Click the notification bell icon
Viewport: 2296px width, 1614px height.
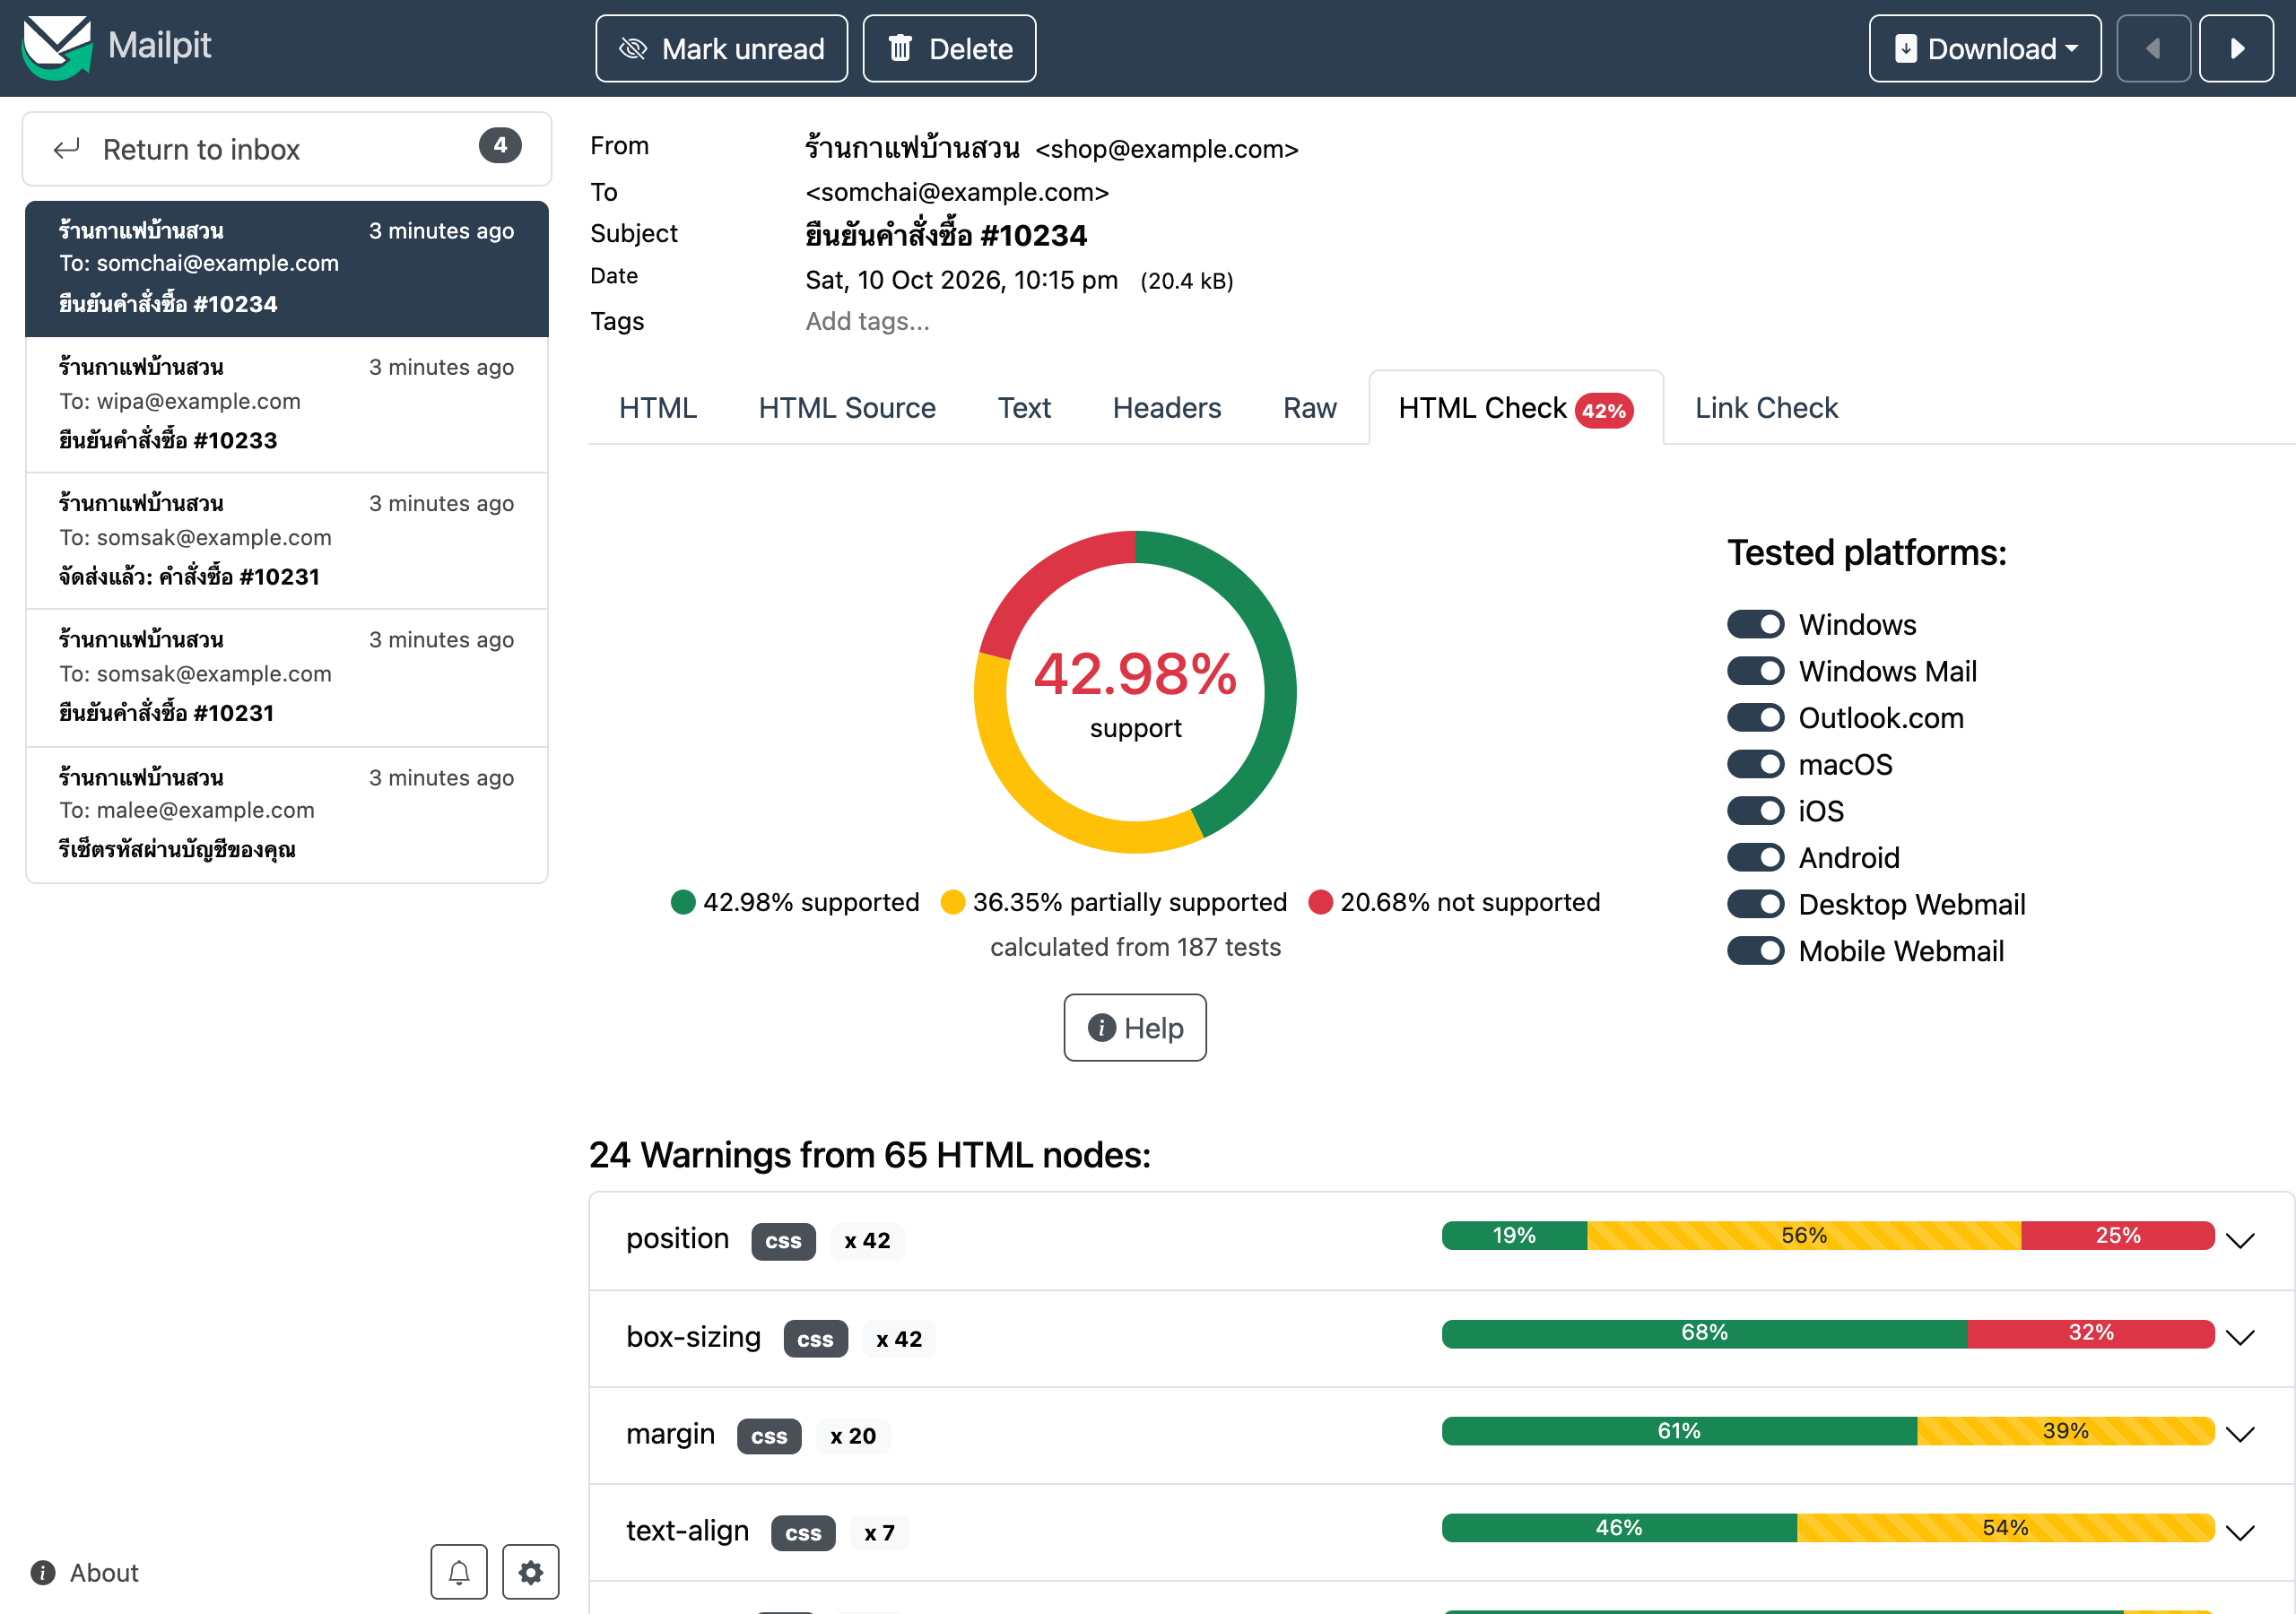tap(459, 1572)
